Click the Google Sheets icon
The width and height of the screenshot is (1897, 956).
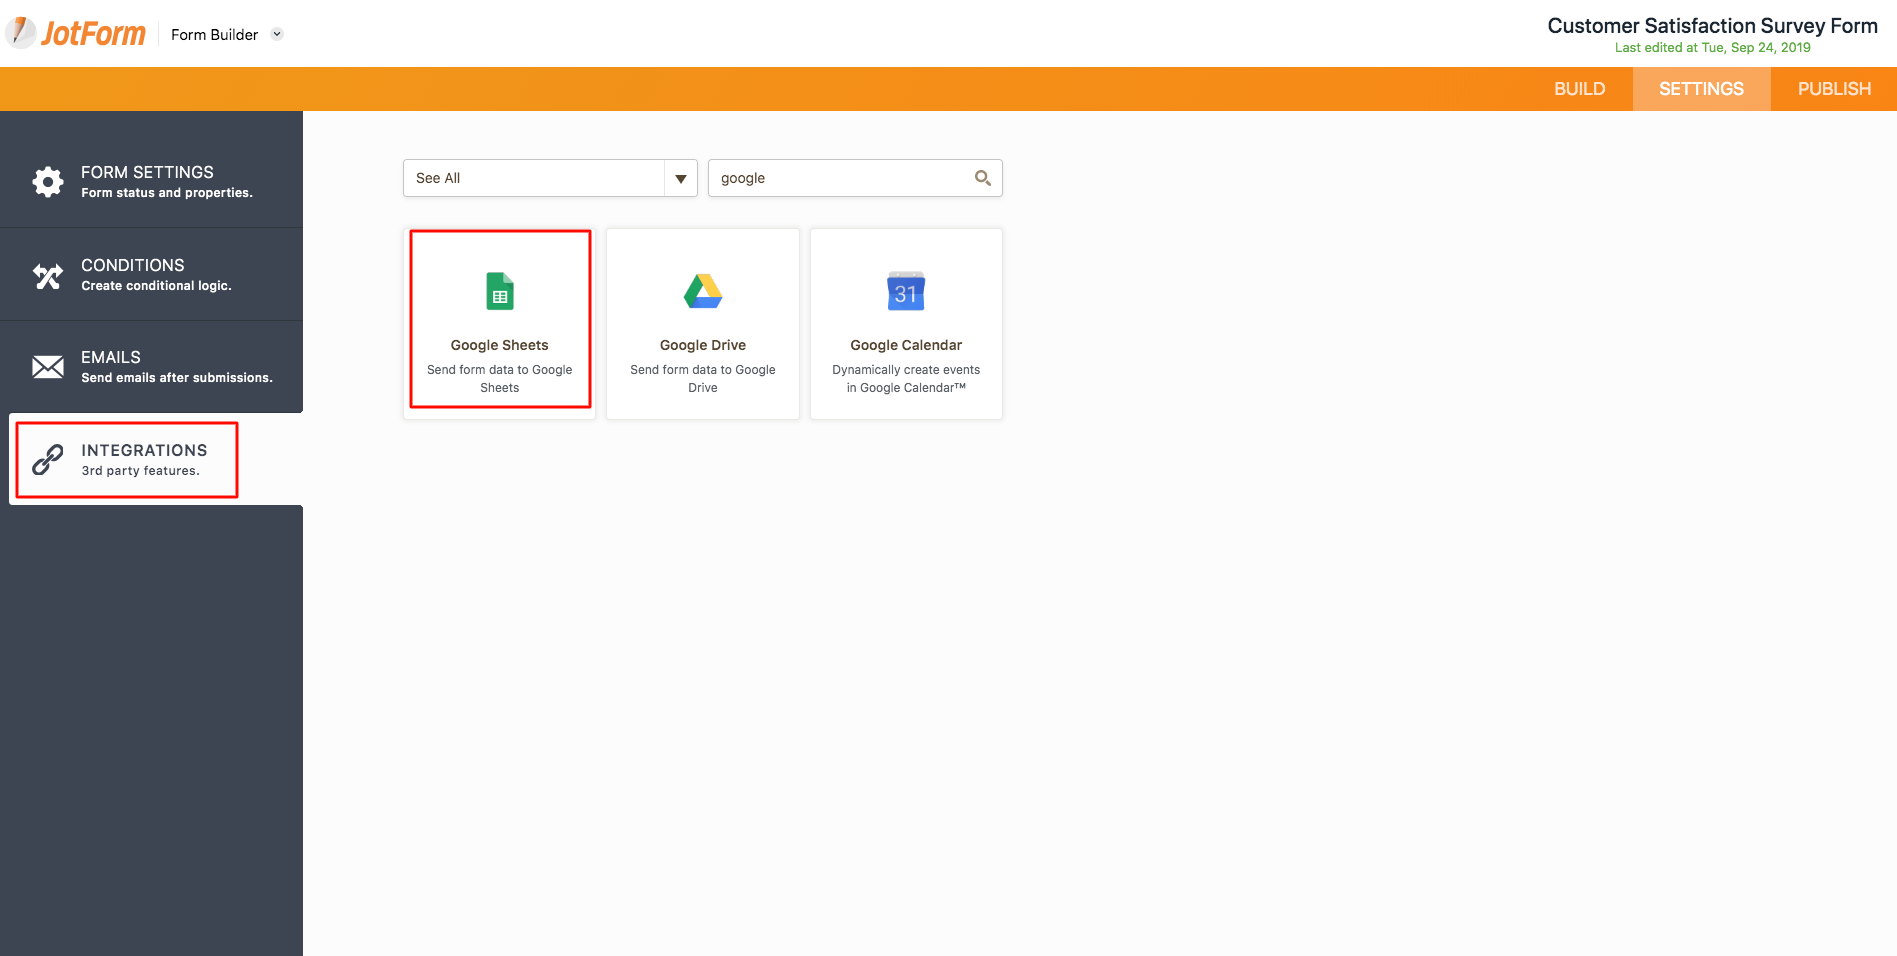coord(500,291)
